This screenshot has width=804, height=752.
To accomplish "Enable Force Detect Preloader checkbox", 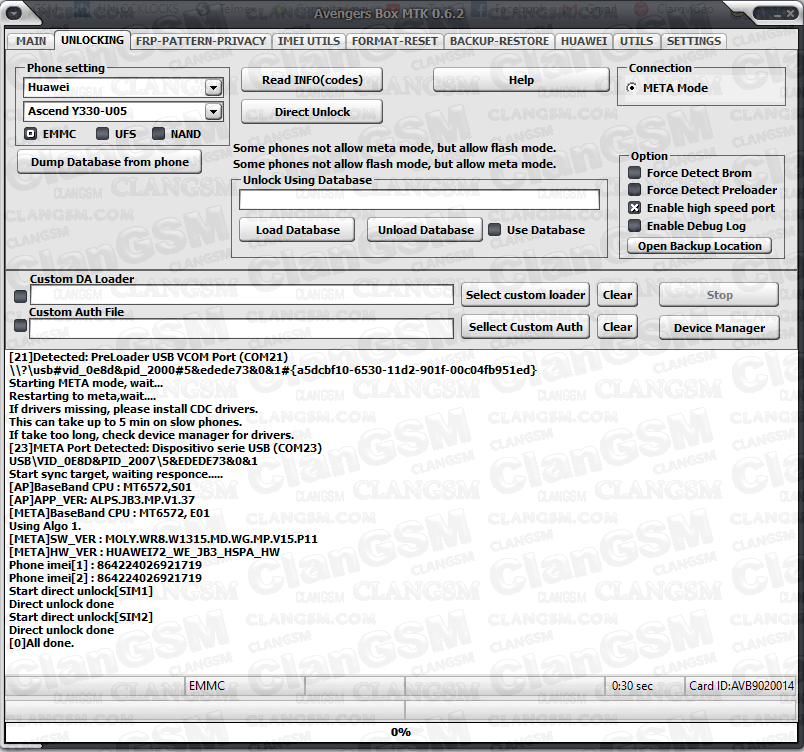I will tap(635, 190).
